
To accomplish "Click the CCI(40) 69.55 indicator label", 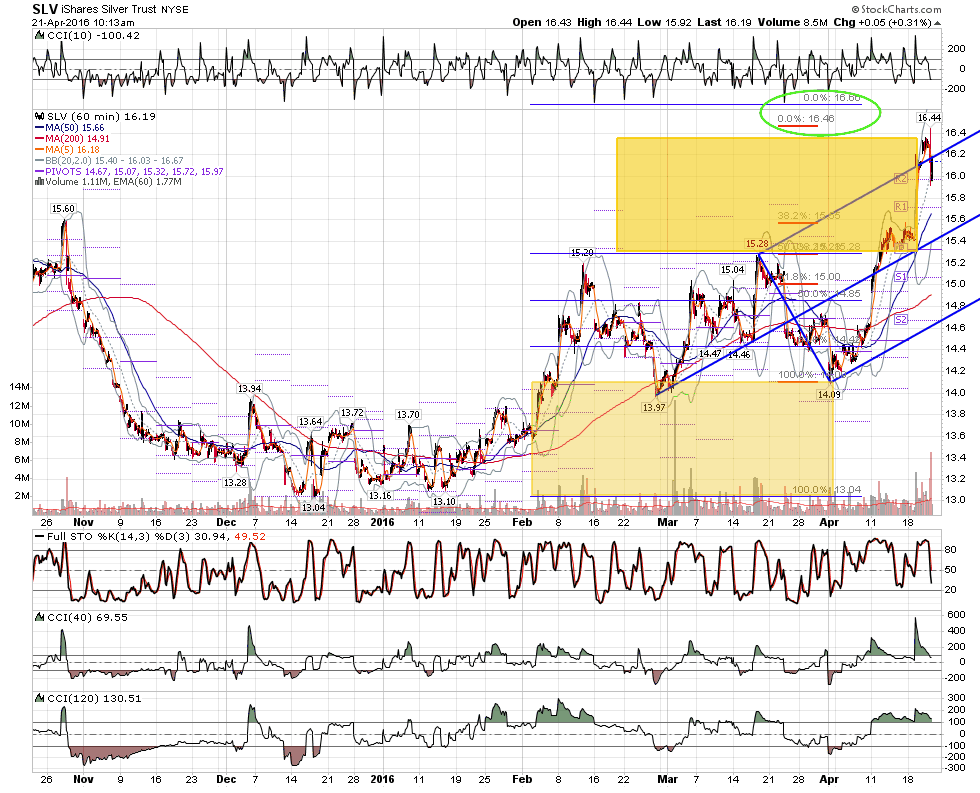I will 87,617.
